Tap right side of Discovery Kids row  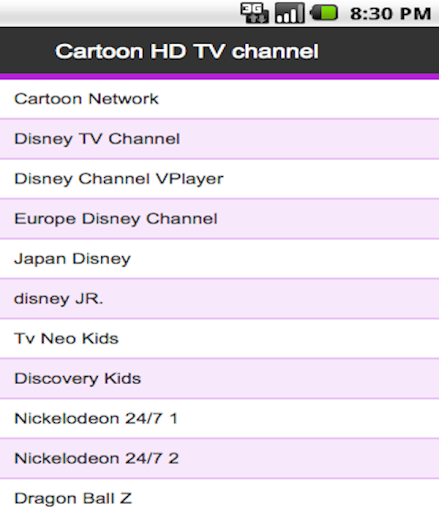[367, 379]
